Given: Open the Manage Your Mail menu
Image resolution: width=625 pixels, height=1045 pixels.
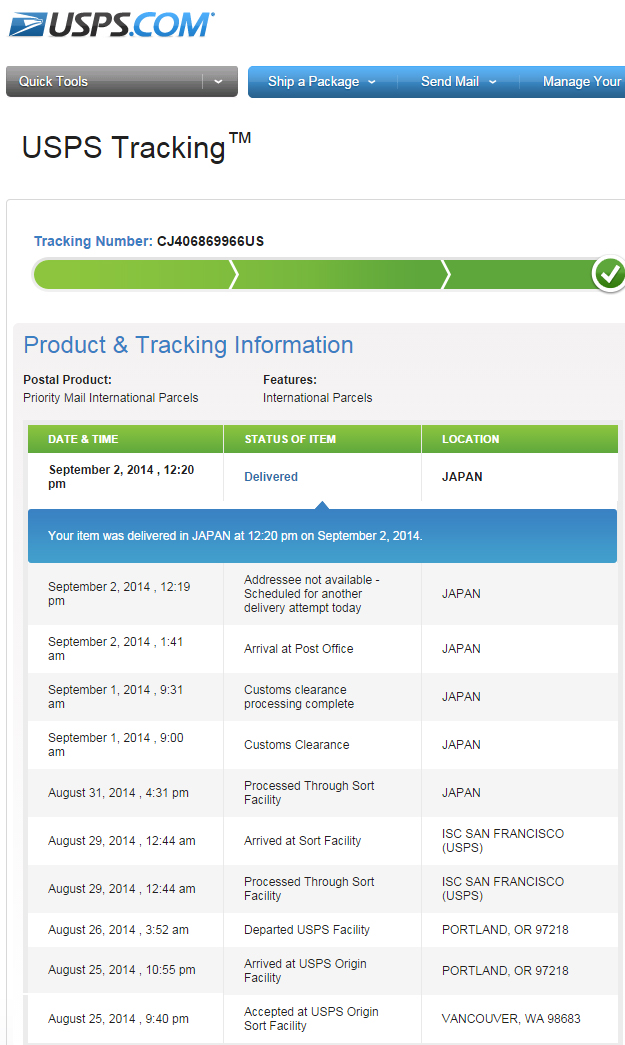Looking at the screenshot, I should 581,81.
